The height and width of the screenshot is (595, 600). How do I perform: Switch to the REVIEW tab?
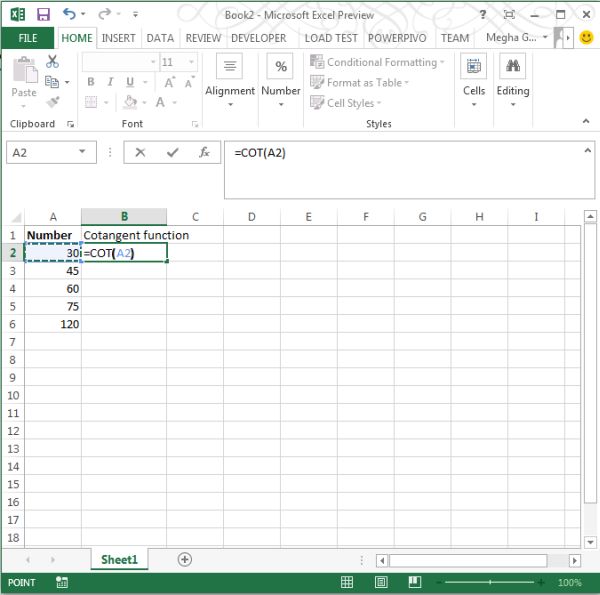203,38
